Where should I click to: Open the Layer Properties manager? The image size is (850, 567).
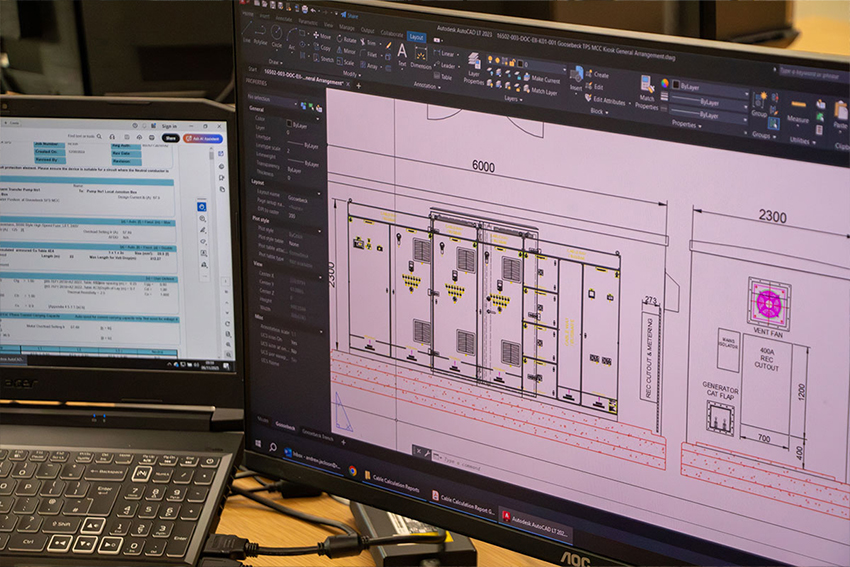click(x=474, y=68)
